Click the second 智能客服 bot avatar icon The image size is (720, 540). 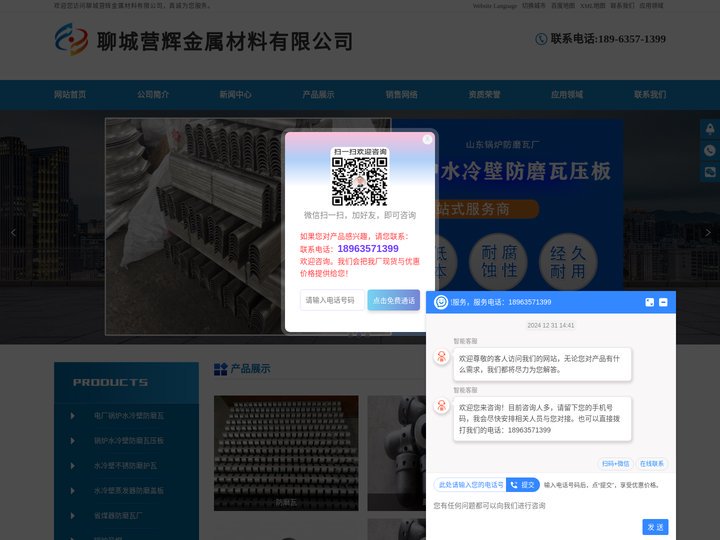pyautogui.click(x=441, y=406)
